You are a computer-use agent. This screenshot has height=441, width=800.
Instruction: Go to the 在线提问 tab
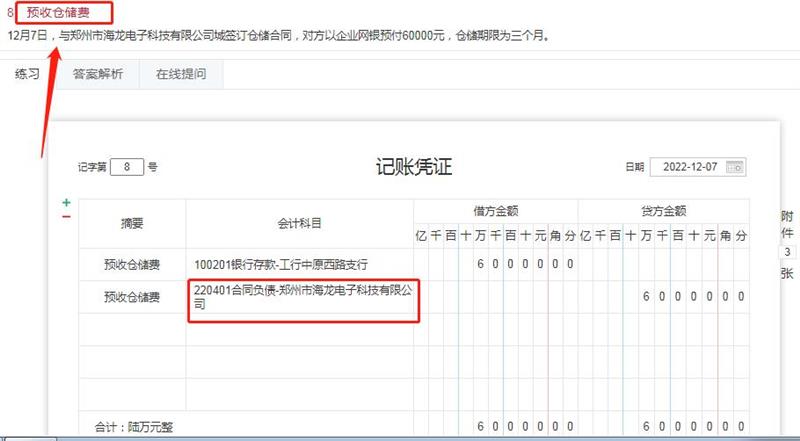(181, 75)
